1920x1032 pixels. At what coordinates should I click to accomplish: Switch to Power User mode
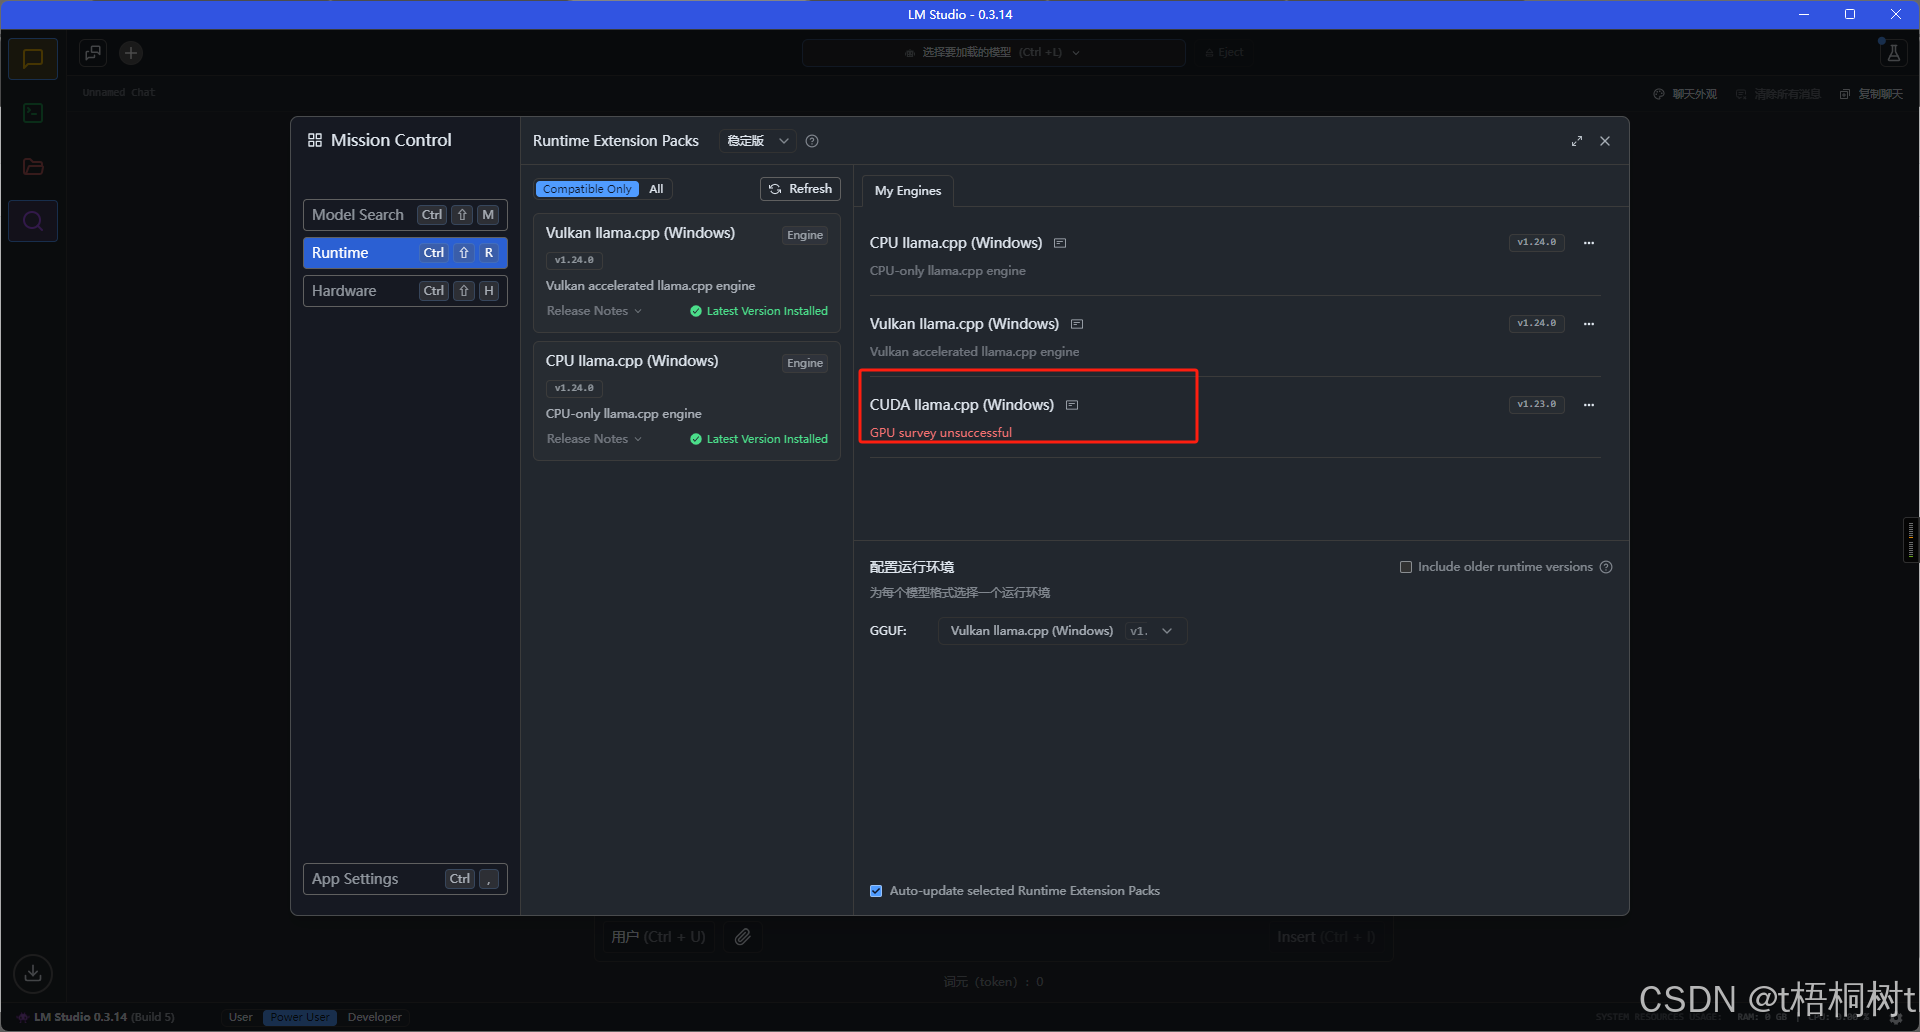tap(300, 1017)
